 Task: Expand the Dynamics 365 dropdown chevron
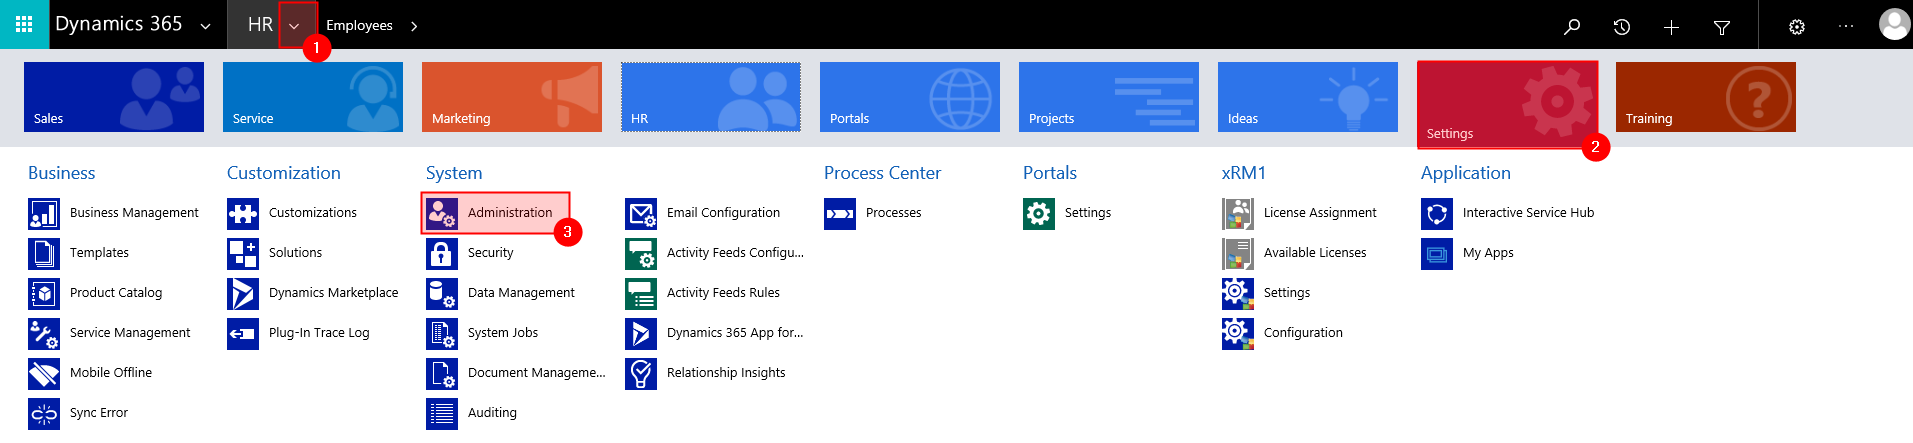[x=205, y=27]
